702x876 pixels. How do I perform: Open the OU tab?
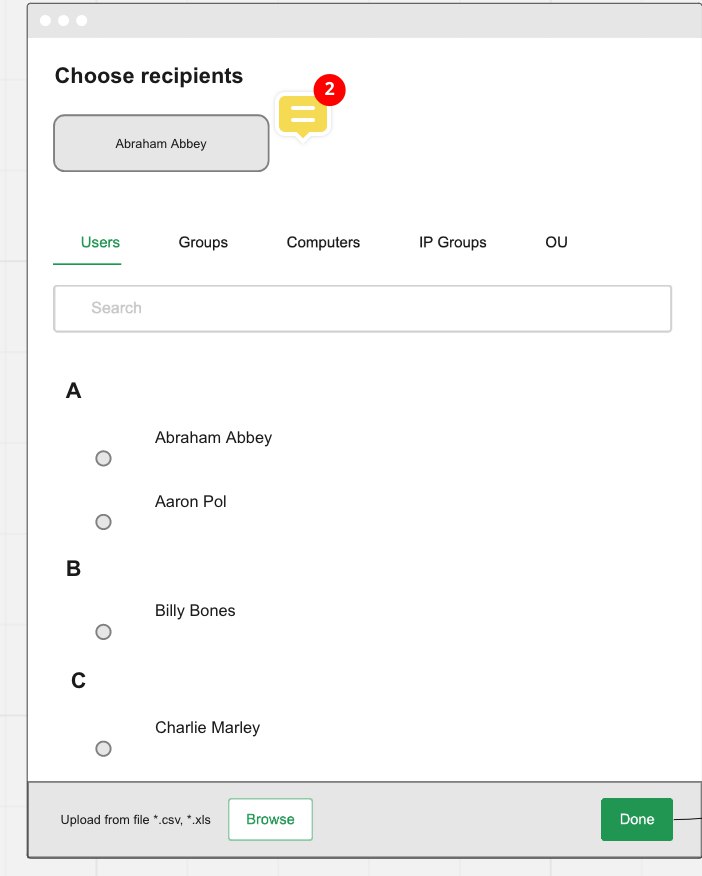click(x=556, y=242)
